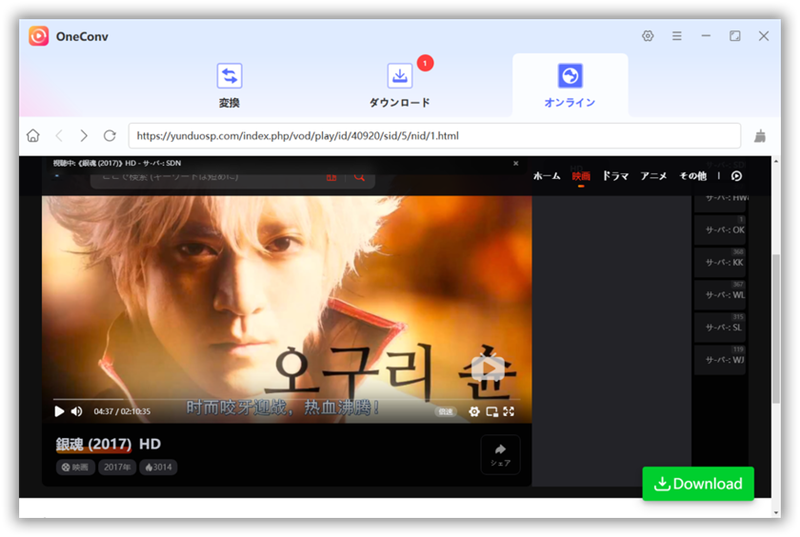Open the hamburger menu icon
800x537 pixels.
tap(677, 36)
